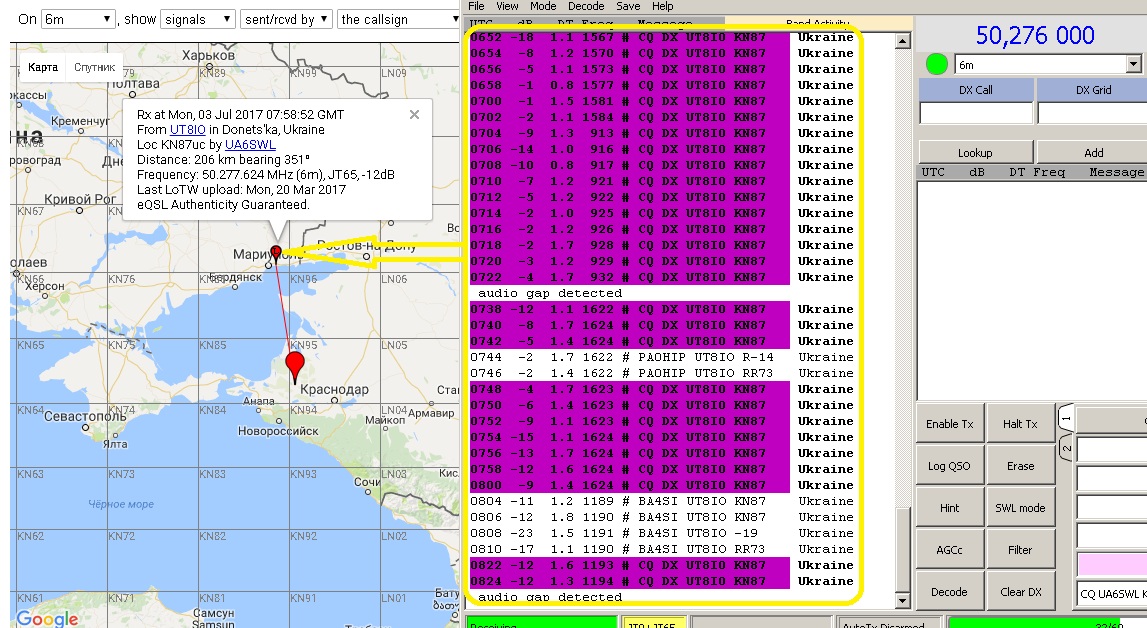Select decode row 0808 BA4SI UT8IO -19

click(662, 534)
